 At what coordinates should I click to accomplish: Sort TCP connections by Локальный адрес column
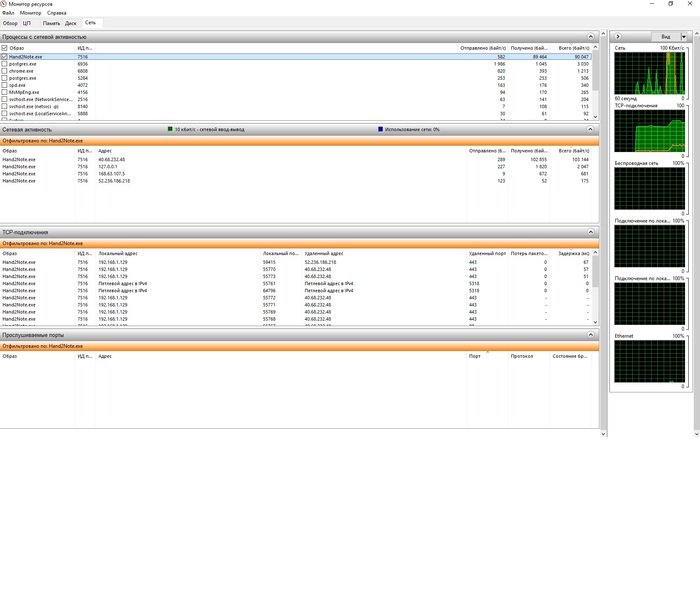click(x=118, y=253)
